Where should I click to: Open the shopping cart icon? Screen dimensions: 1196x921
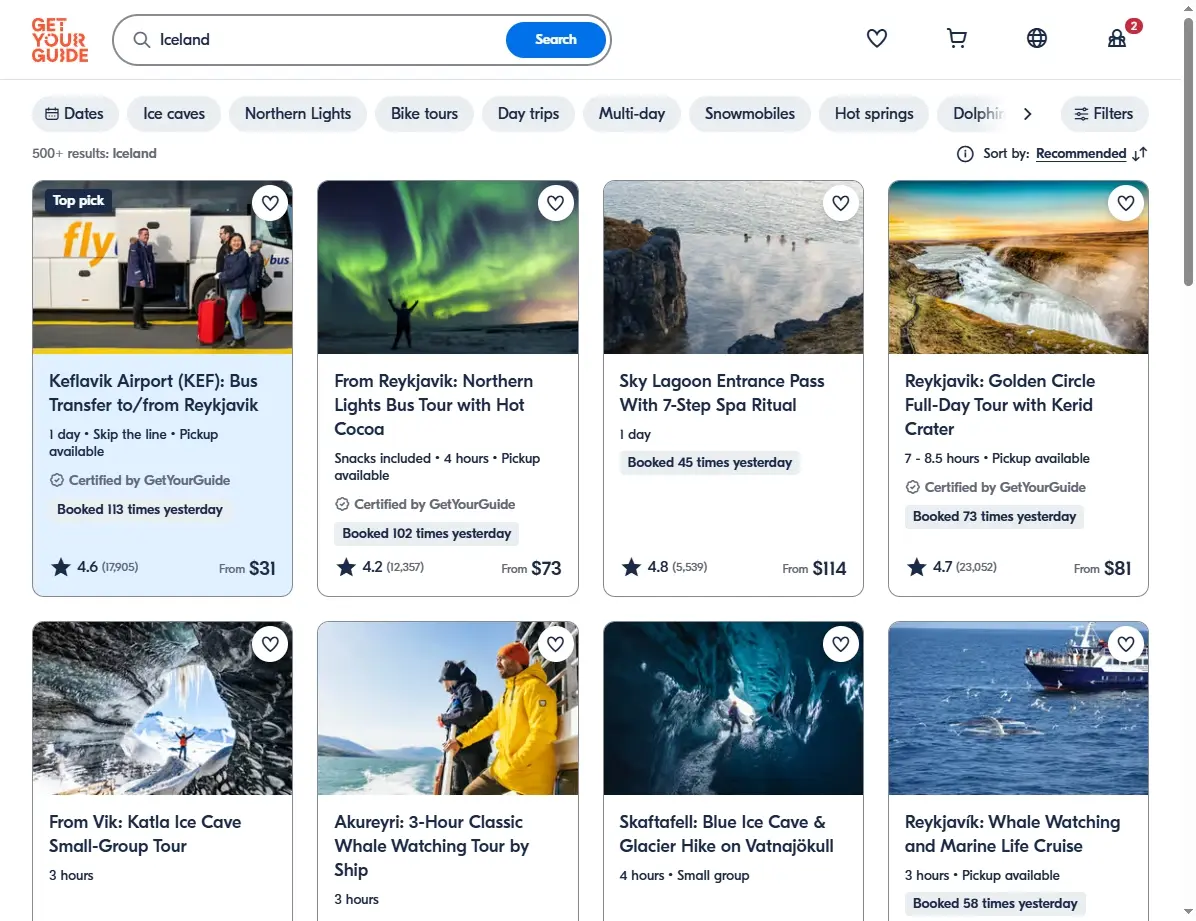[x=956, y=38]
